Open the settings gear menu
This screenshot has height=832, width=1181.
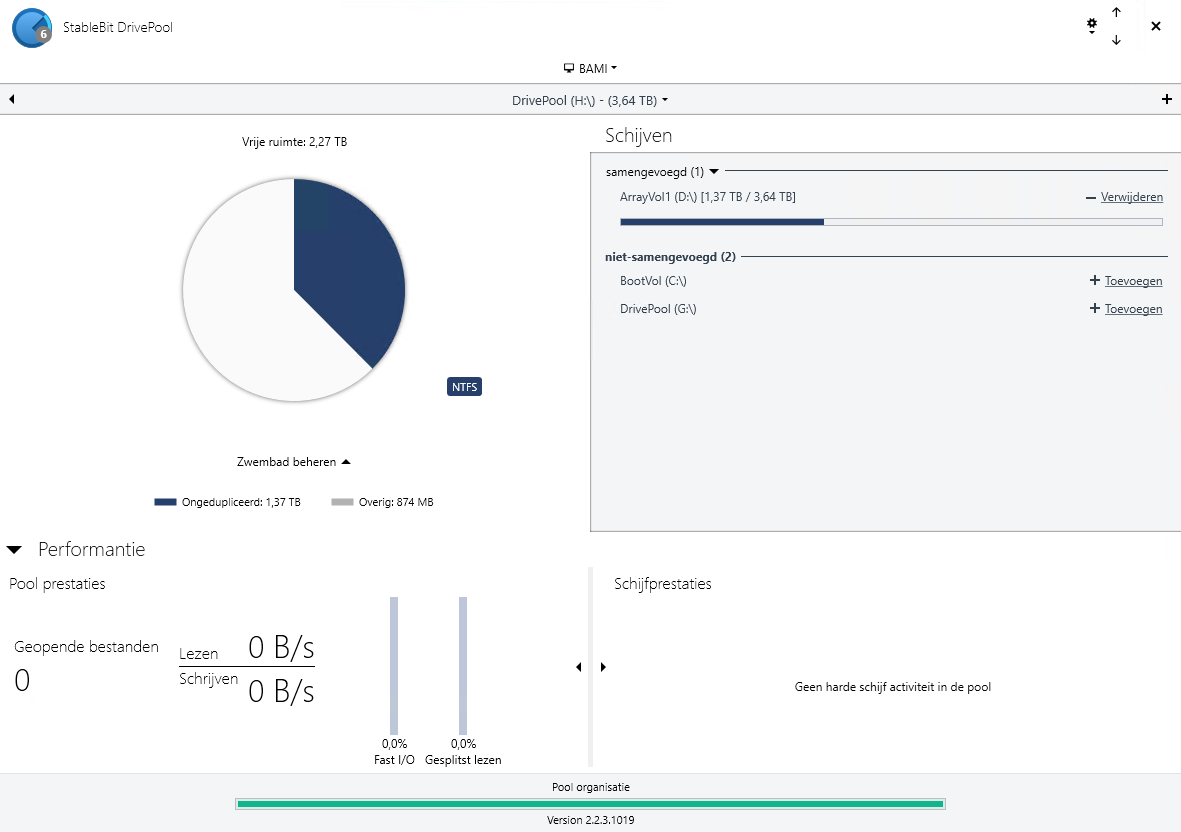tap(1091, 26)
